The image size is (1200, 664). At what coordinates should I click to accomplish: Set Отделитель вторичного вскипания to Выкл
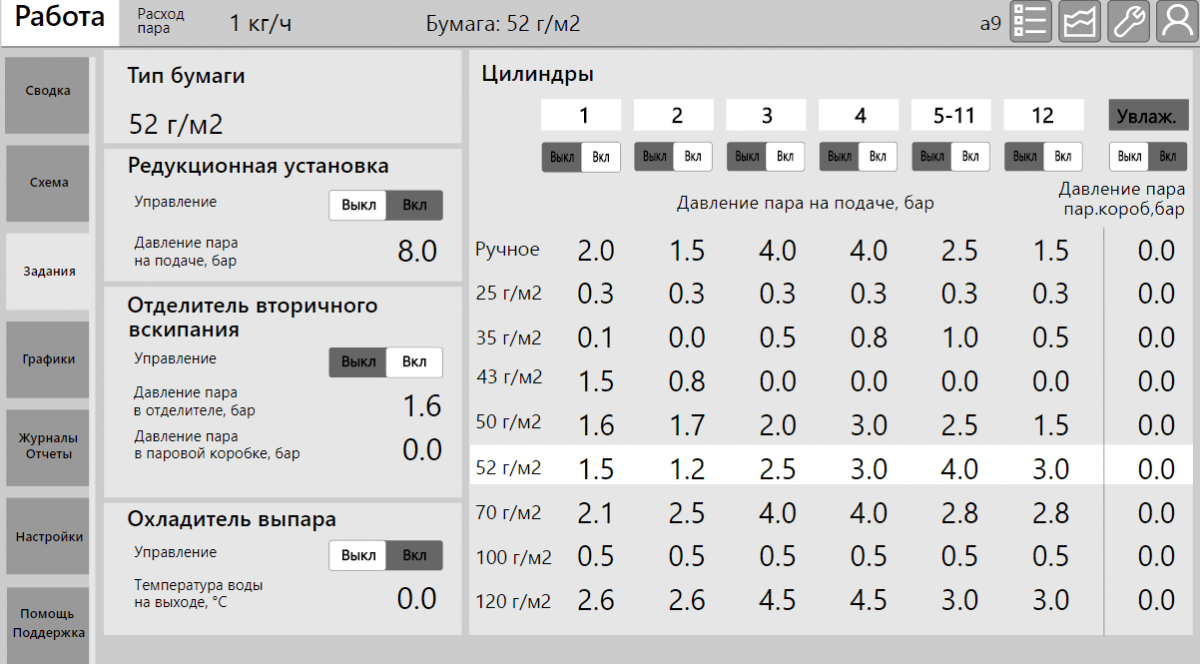coord(358,362)
